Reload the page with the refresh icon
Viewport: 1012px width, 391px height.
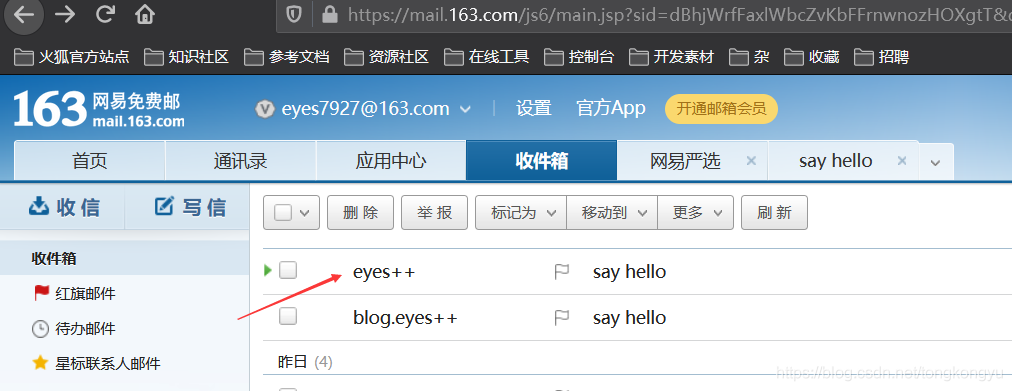(x=105, y=15)
